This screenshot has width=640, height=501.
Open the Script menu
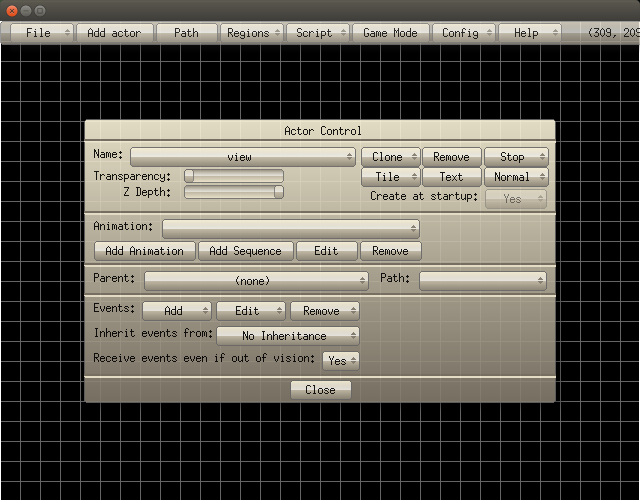319,33
